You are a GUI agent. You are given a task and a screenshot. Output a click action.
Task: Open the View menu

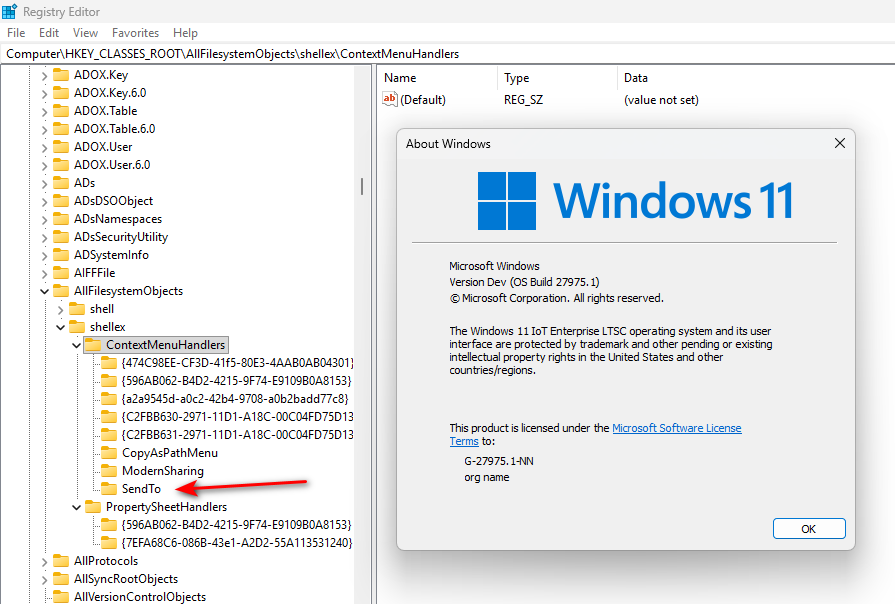[85, 33]
